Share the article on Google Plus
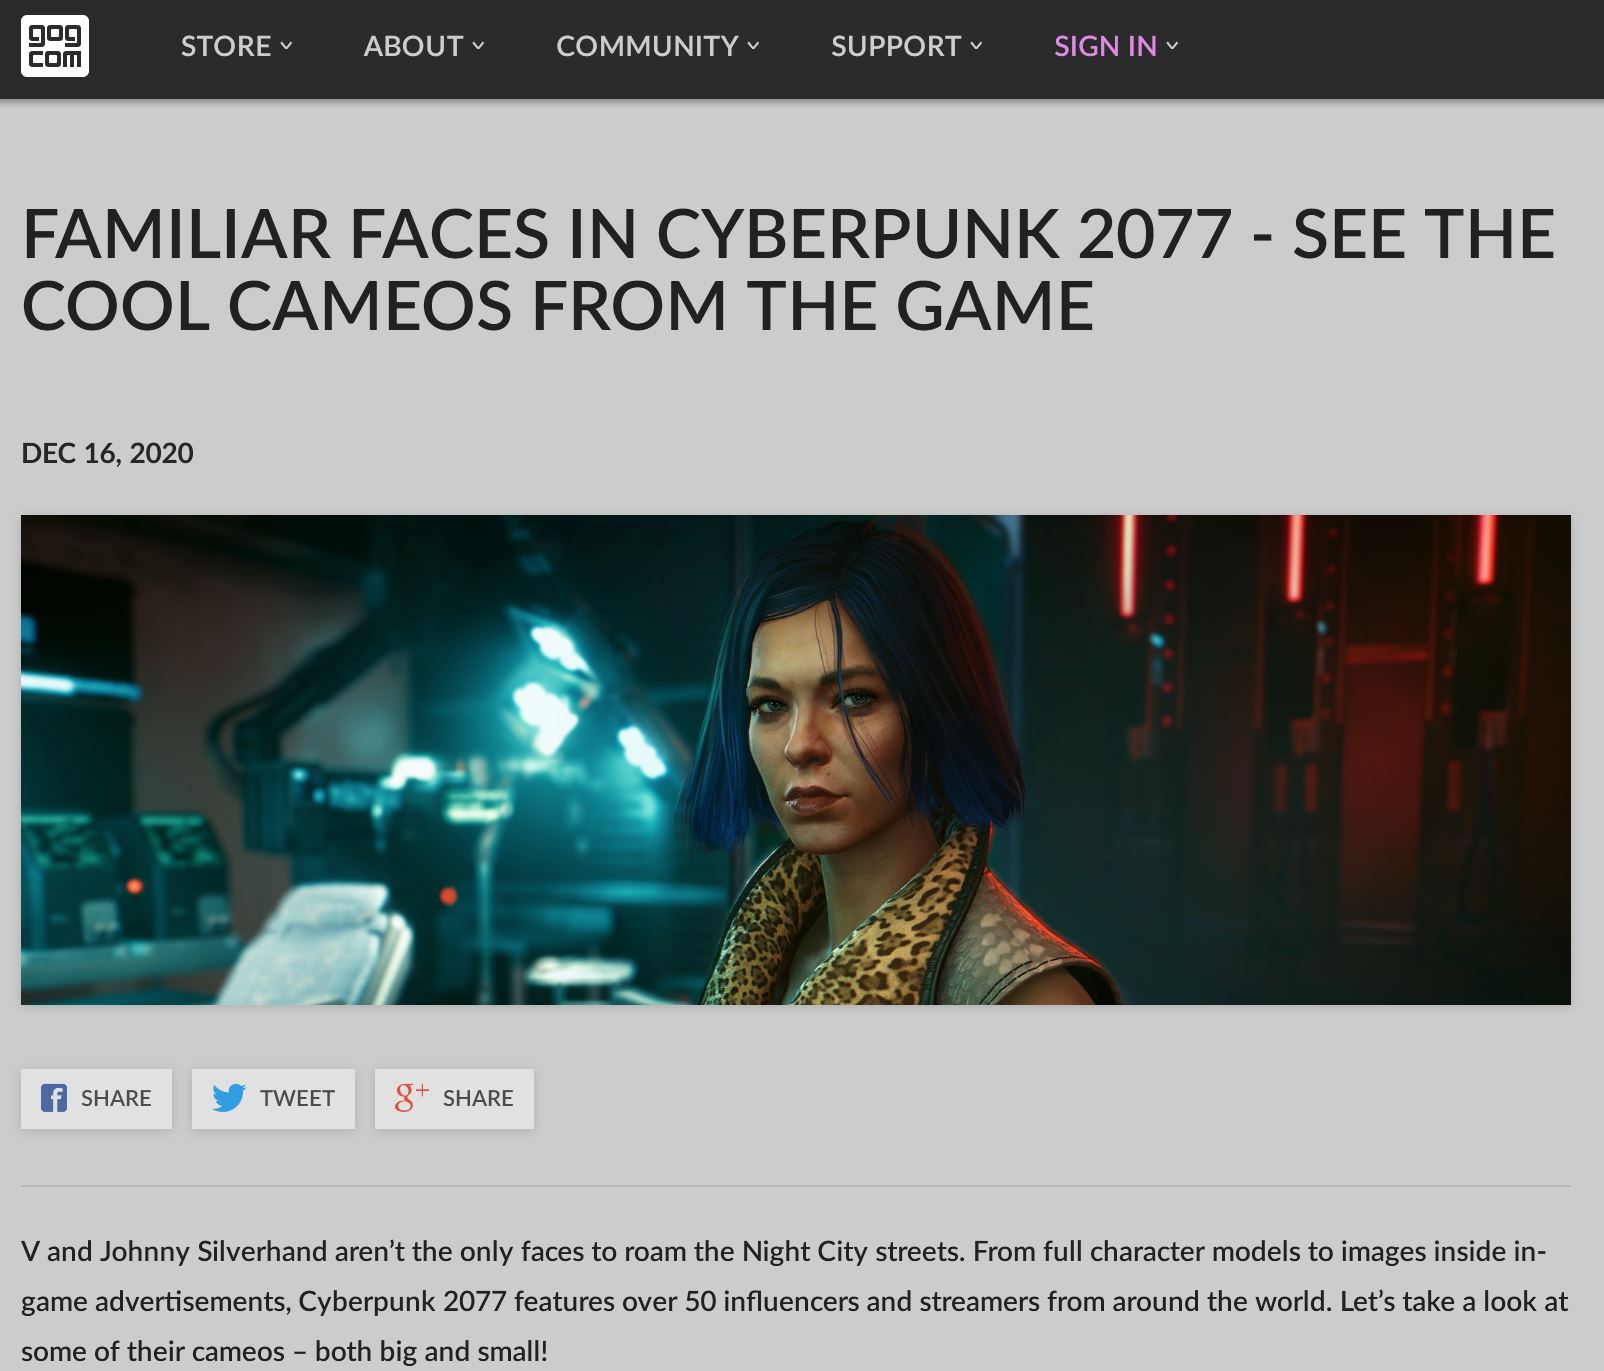Image resolution: width=1604 pixels, height=1371 pixels. pyautogui.click(x=454, y=1099)
